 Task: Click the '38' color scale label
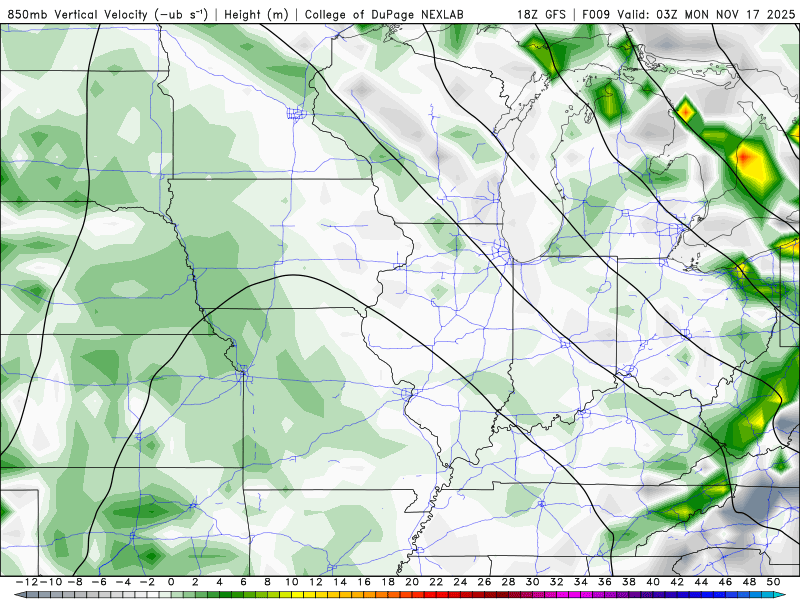click(x=629, y=582)
